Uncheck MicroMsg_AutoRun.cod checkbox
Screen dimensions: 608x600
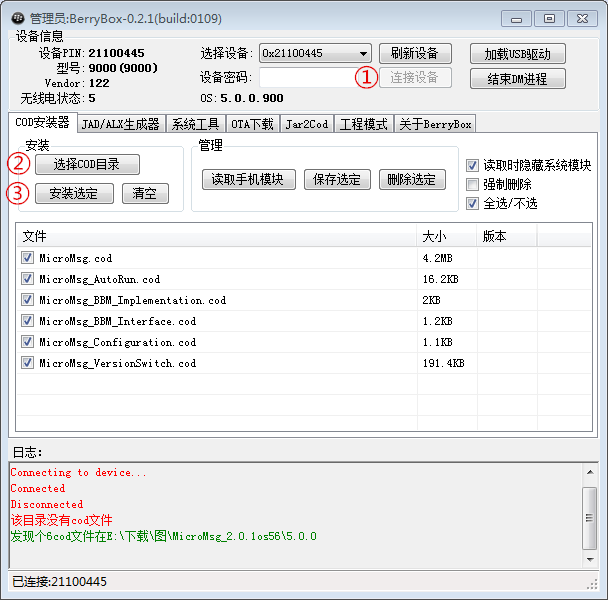[x=27, y=278]
